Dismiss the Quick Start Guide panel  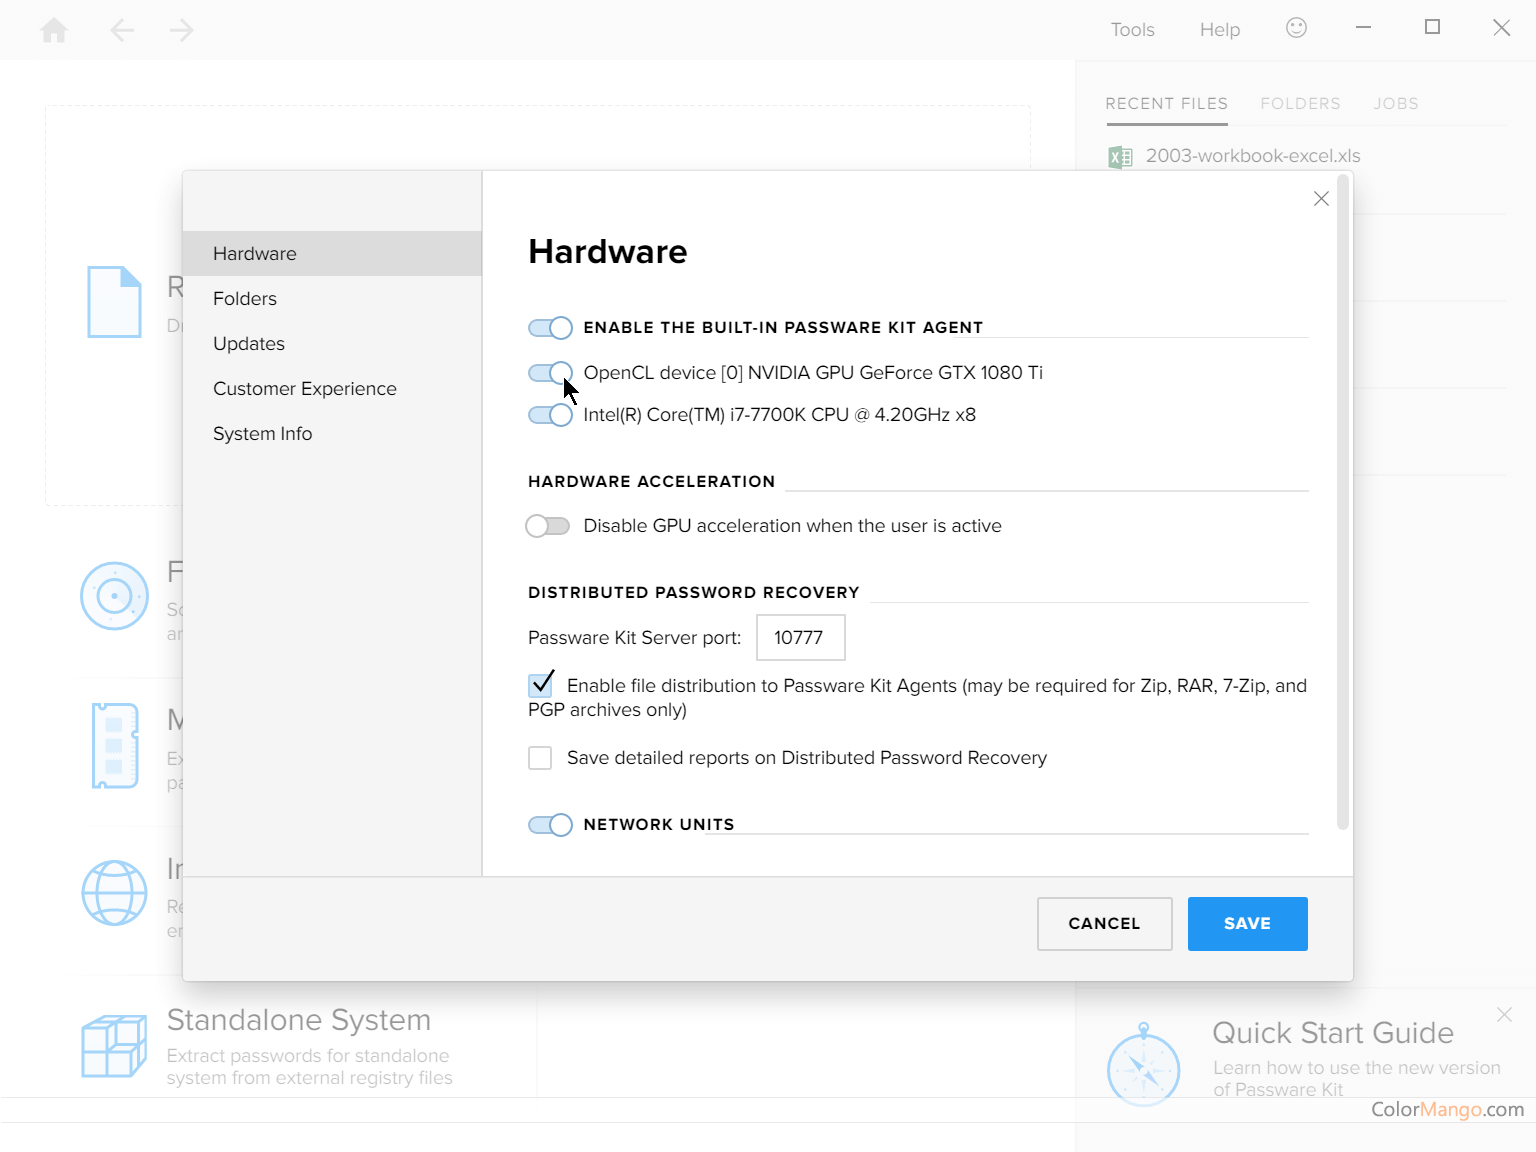coord(1504,1015)
